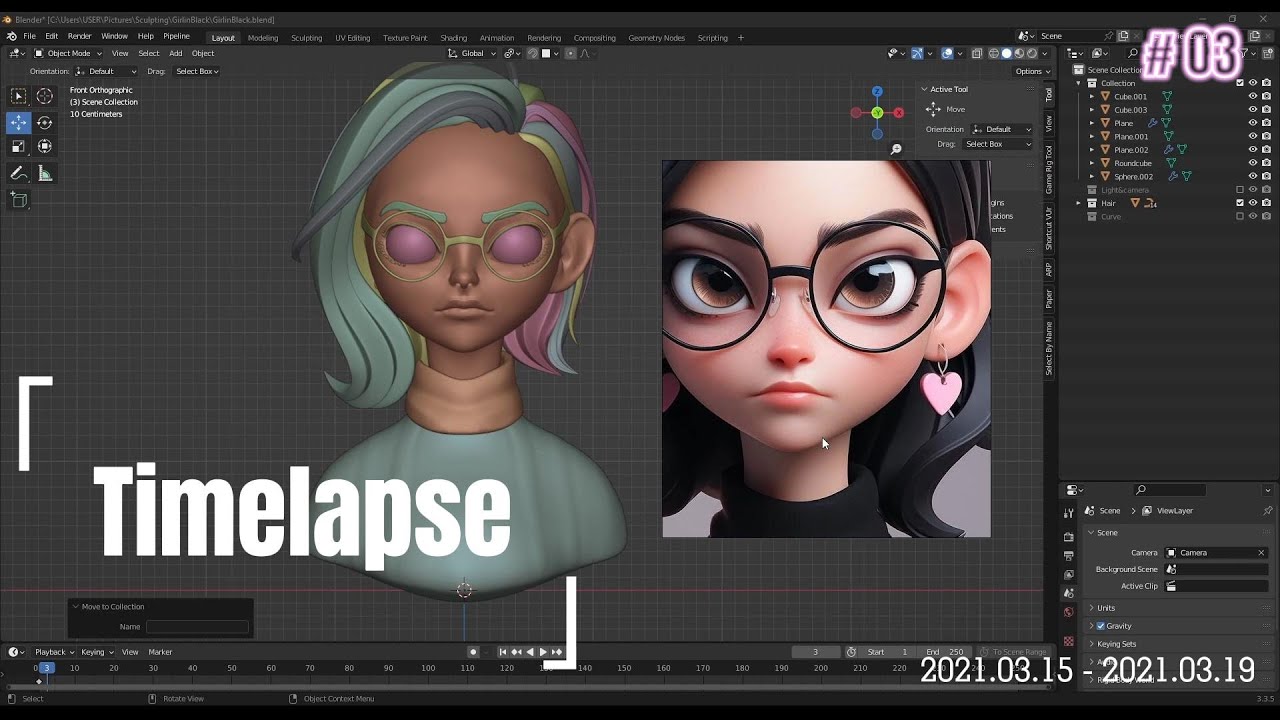Select the Measure tool
Viewport: 1280px width, 720px height.
point(45,173)
